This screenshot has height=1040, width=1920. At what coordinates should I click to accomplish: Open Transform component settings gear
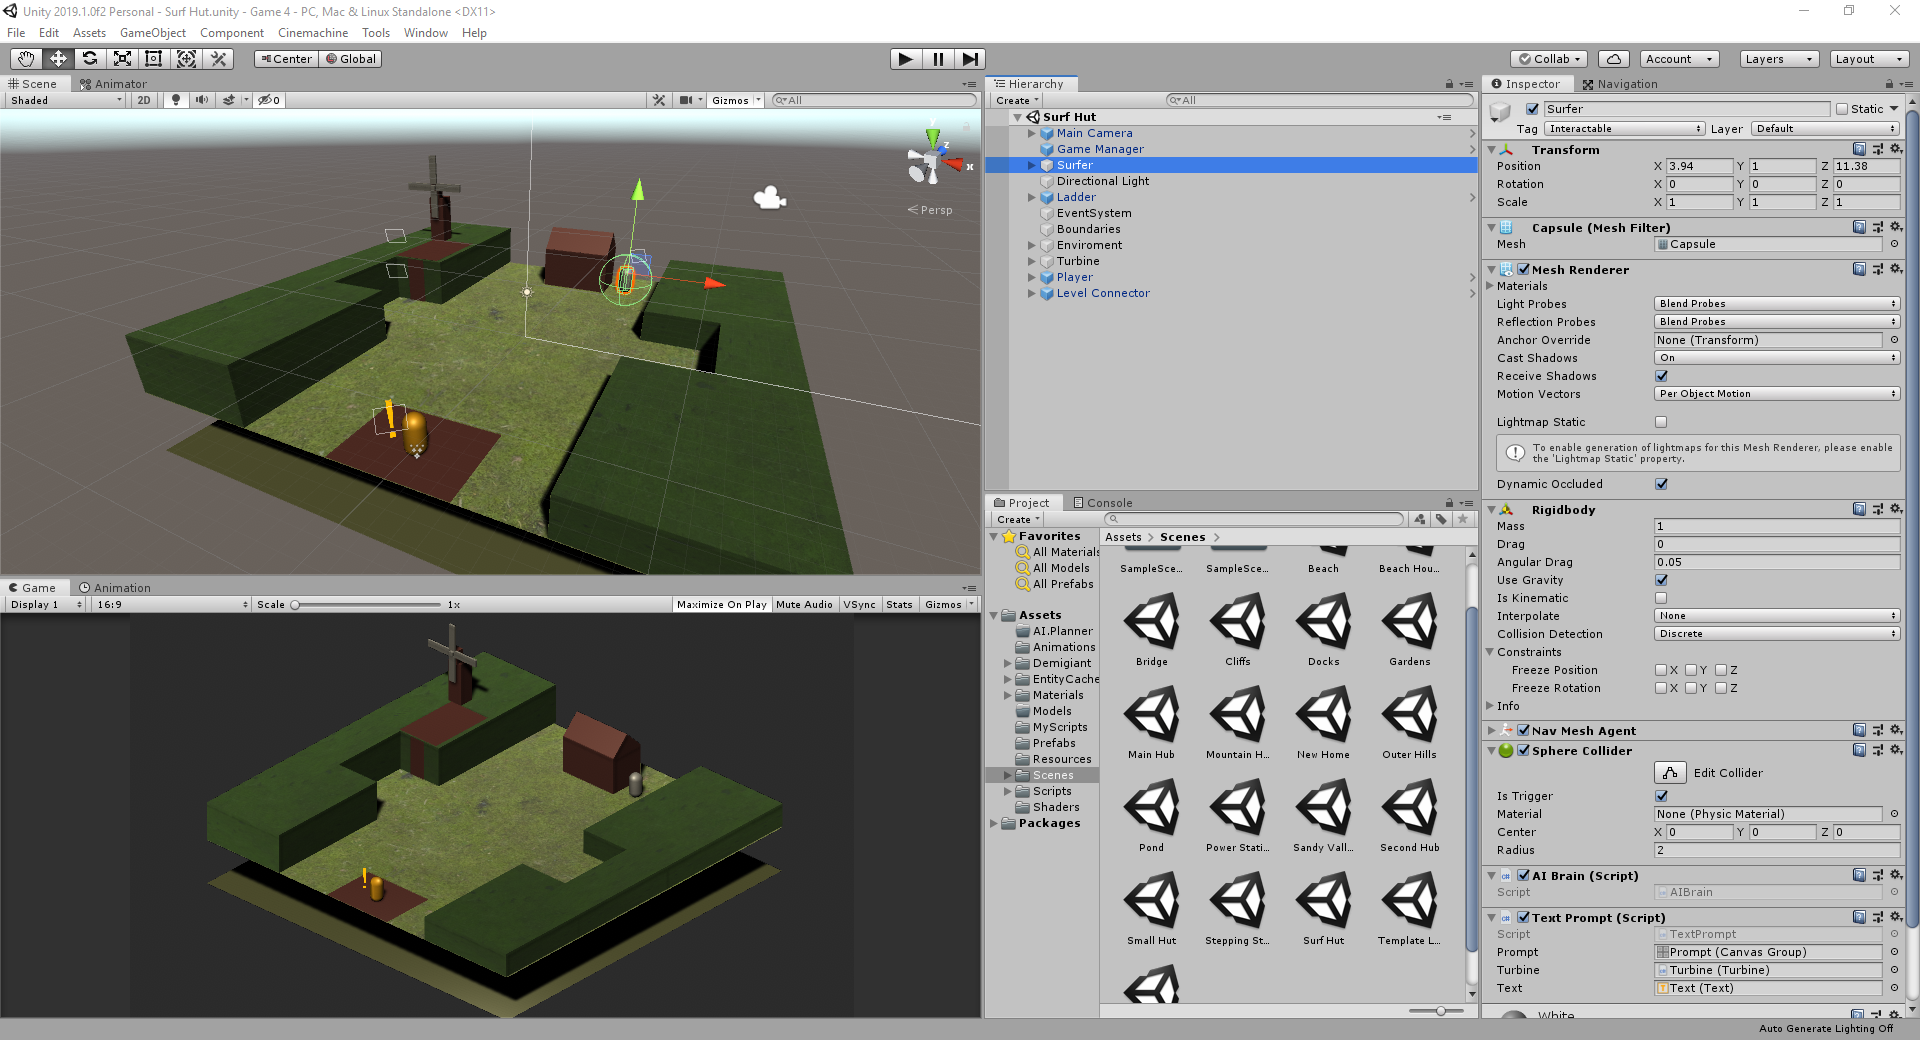(x=1895, y=149)
